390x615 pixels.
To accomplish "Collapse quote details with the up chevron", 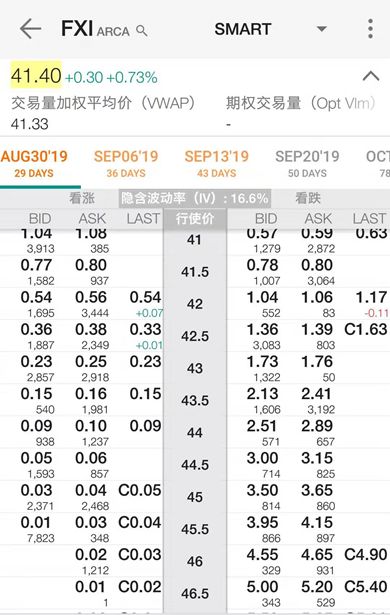I will click(370, 76).
